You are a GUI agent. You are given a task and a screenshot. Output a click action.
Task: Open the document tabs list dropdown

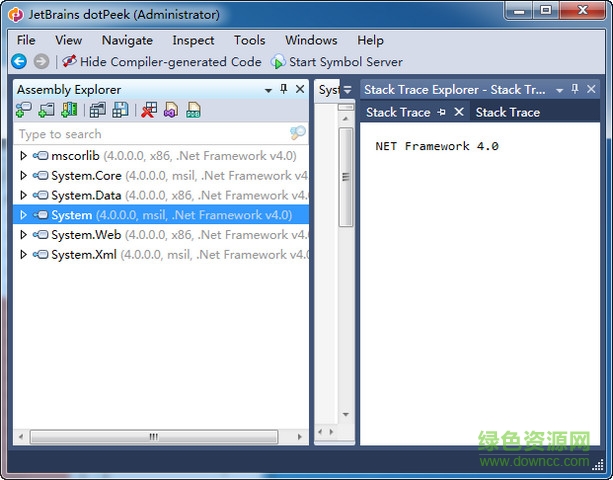pyautogui.click(x=347, y=90)
